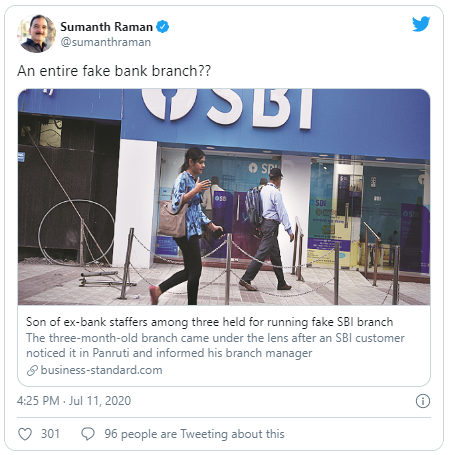Click the reply speech bubble icon

click(x=88, y=434)
